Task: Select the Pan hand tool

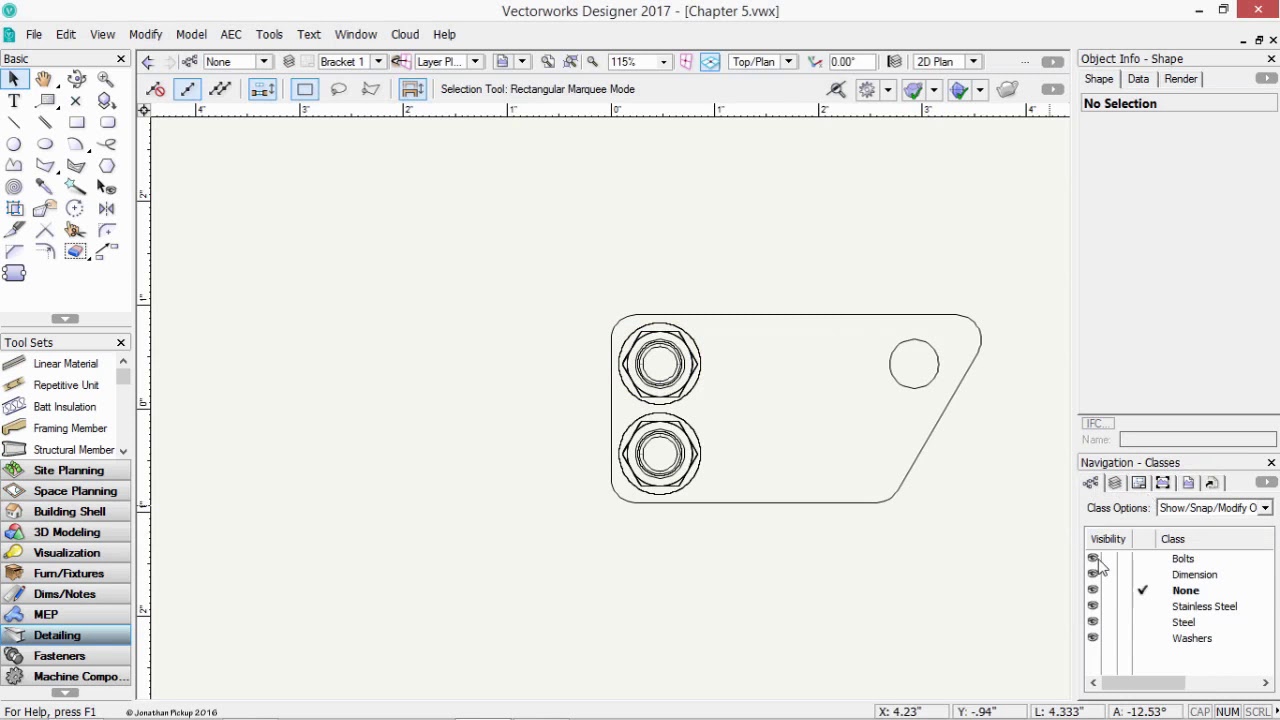Action: click(x=44, y=79)
